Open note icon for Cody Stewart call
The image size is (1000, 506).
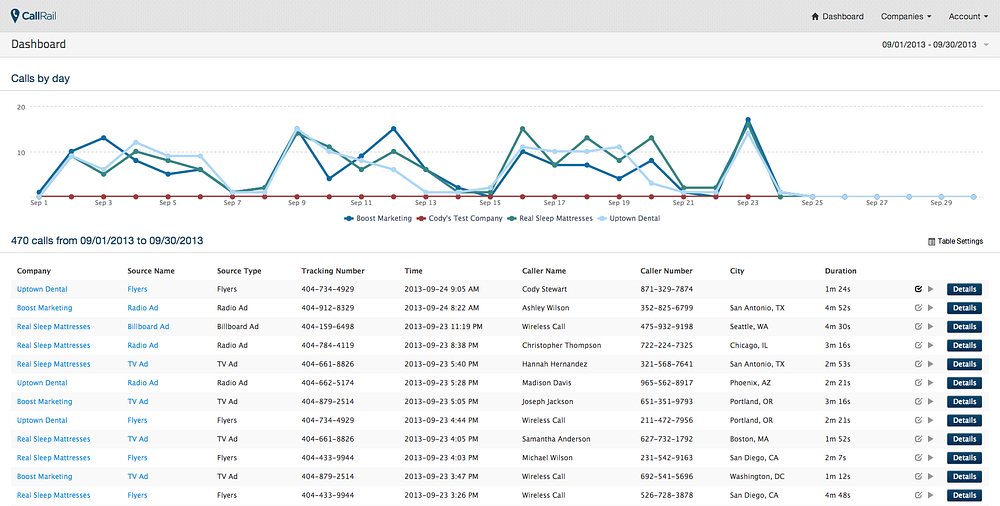918,289
